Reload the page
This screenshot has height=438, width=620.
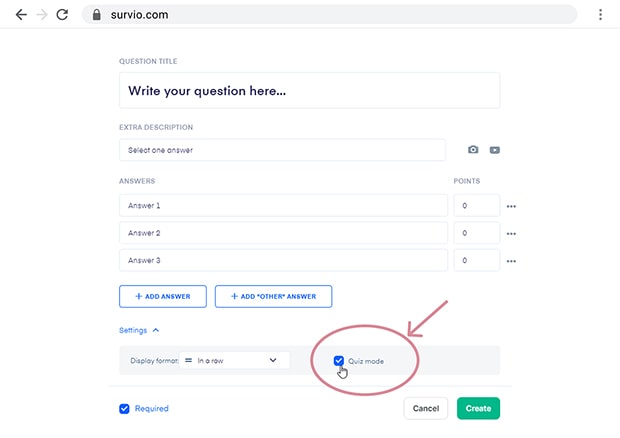62,15
